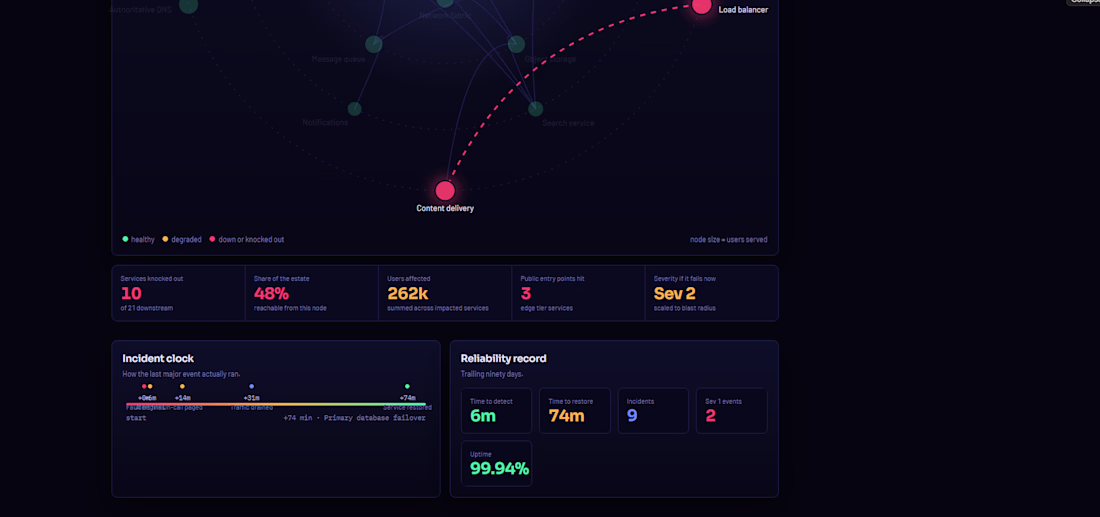Screen dimensions: 1100x517
Task: Open the Time to restore 74m tile
Action: (x=575, y=411)
